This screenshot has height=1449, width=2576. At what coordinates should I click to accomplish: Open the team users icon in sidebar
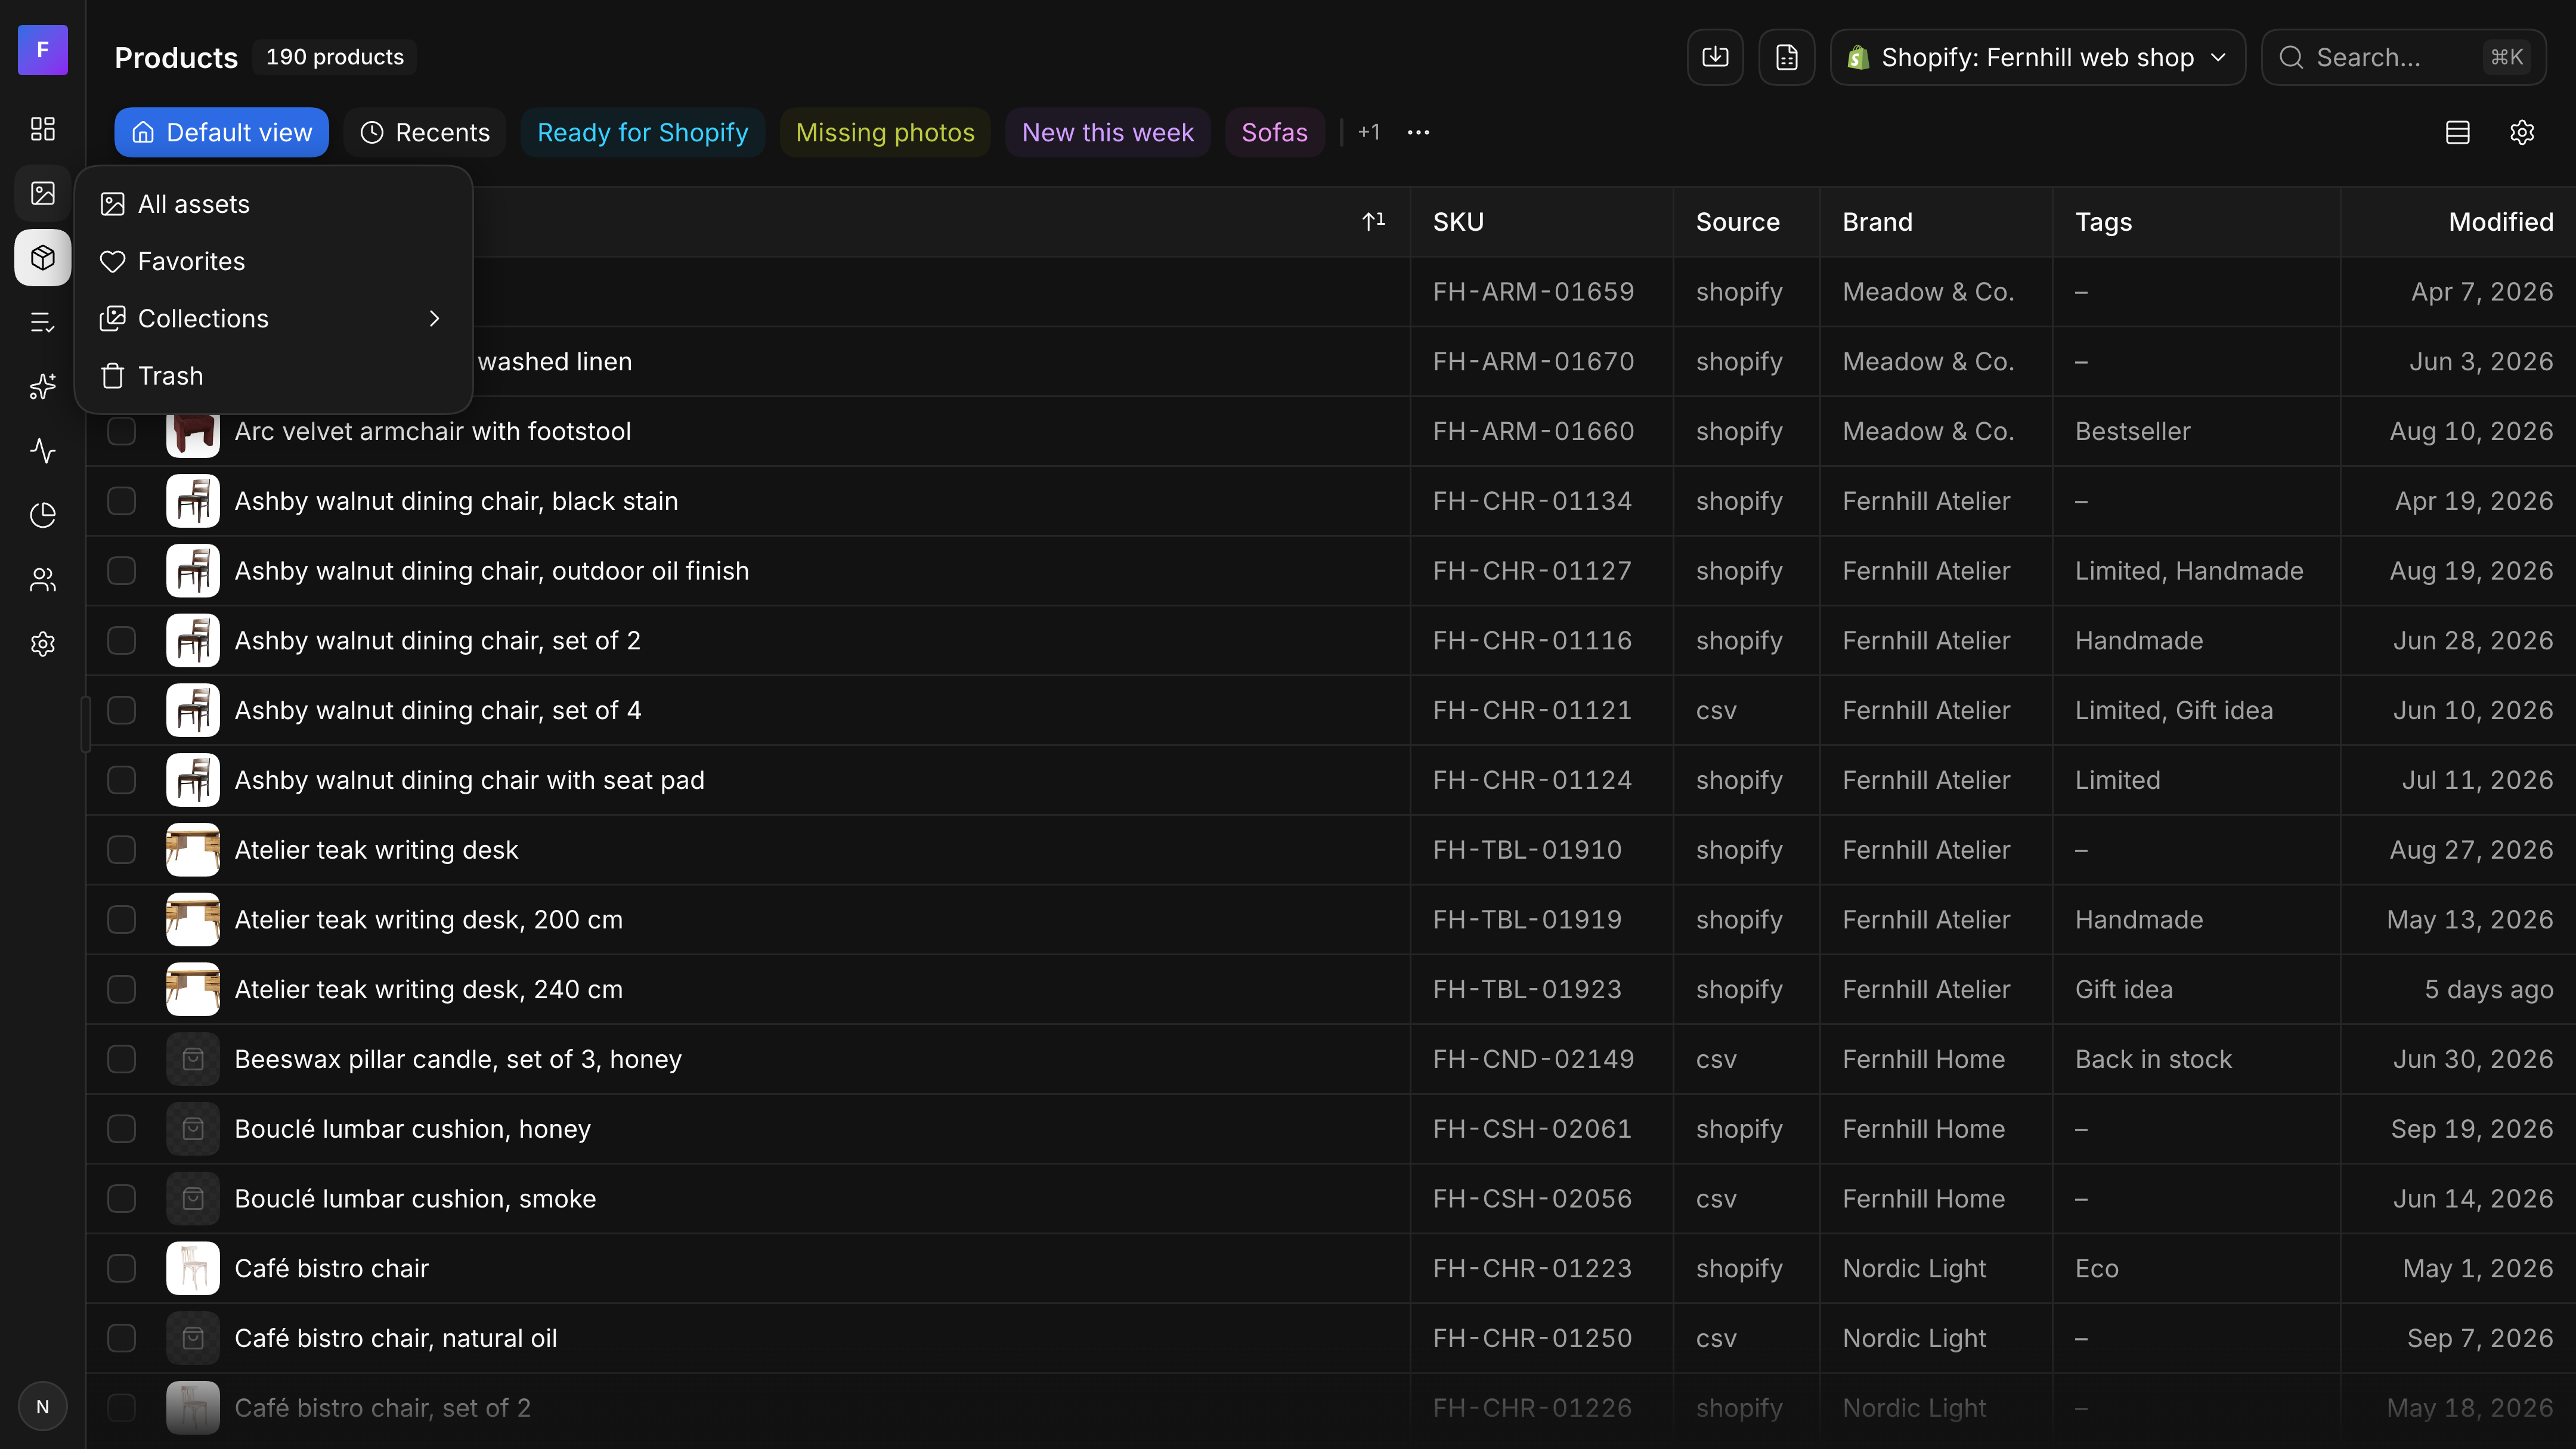pyautogui.click(x=42, y=580)
